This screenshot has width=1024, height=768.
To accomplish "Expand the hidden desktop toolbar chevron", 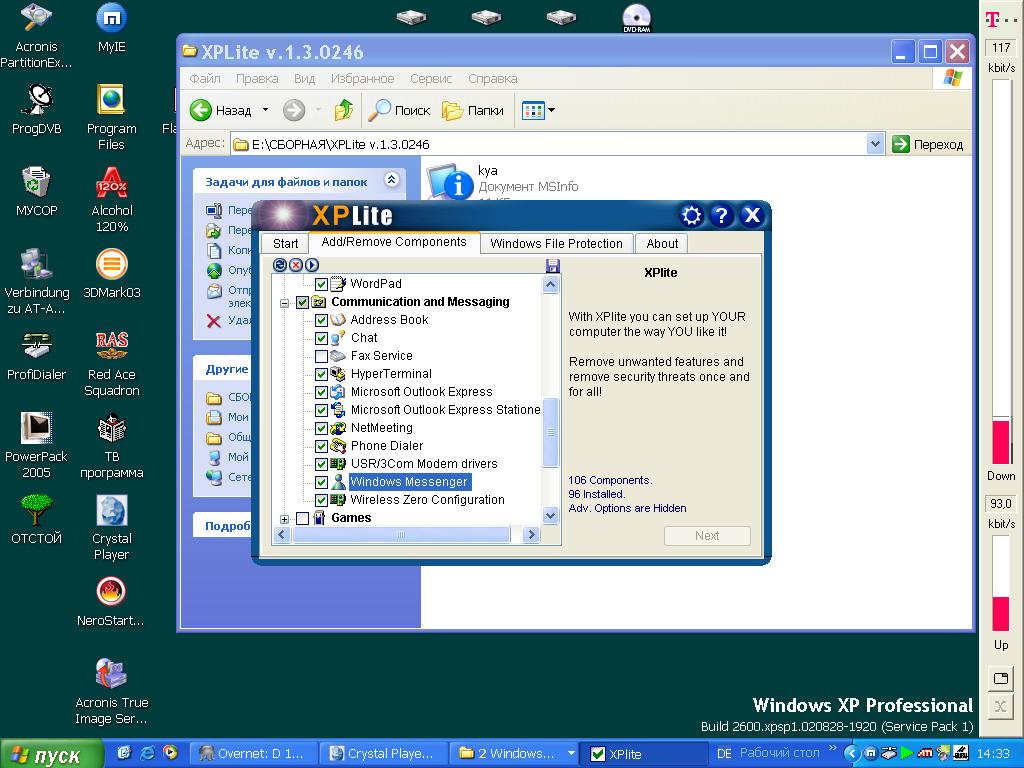I will pyautogui.click(x=832, y=748).
